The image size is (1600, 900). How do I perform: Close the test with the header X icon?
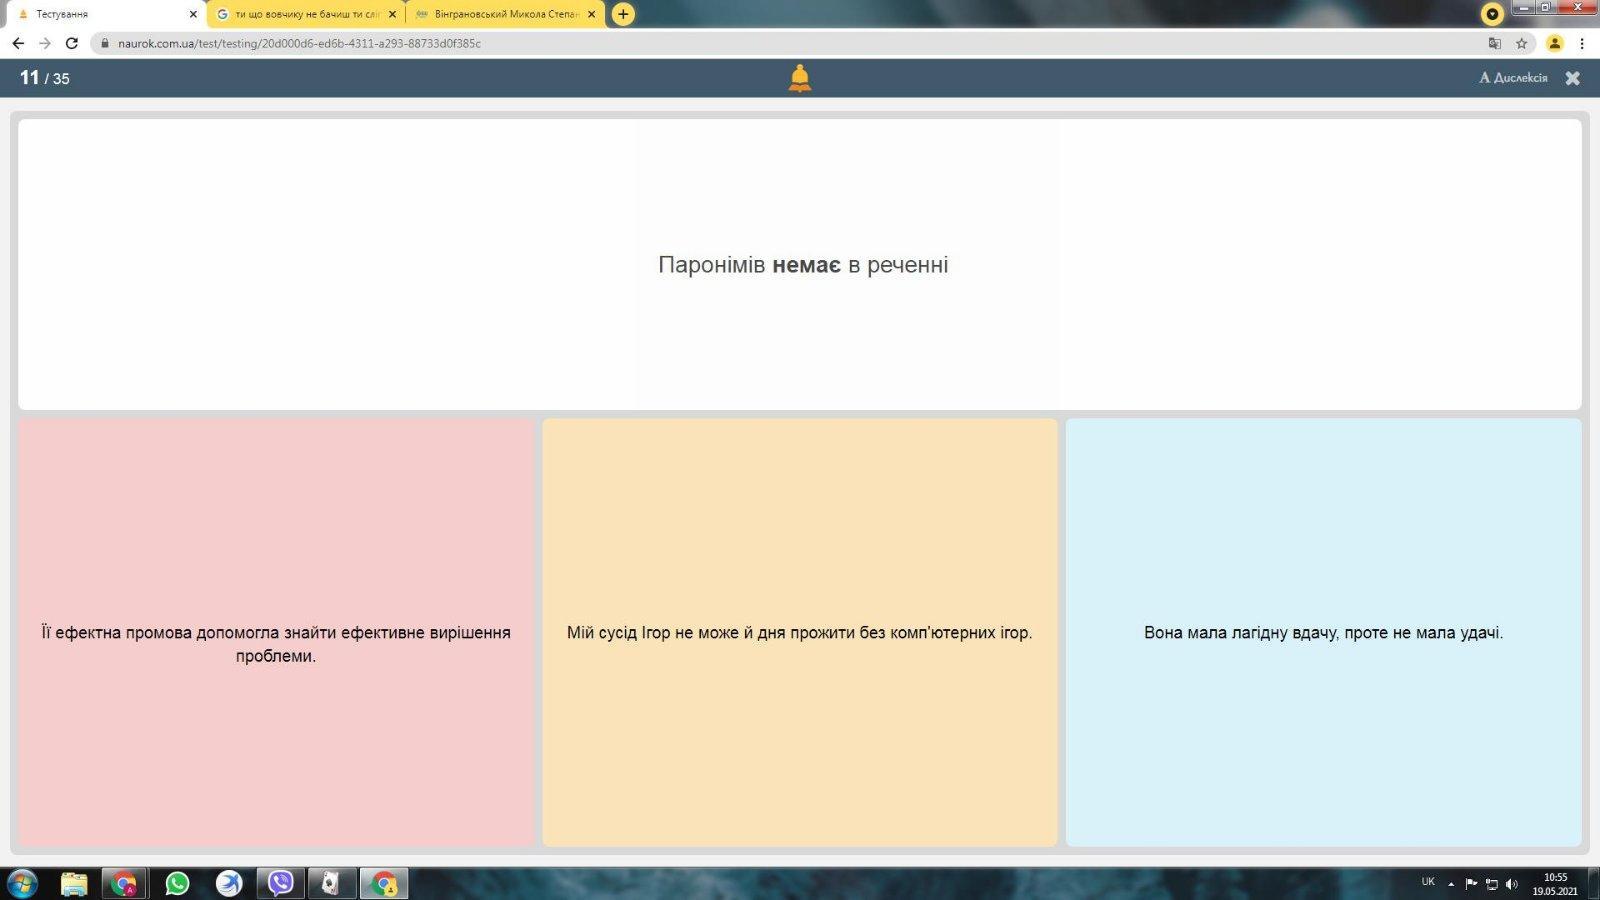pyautogui.click(x=1572, y=78)
